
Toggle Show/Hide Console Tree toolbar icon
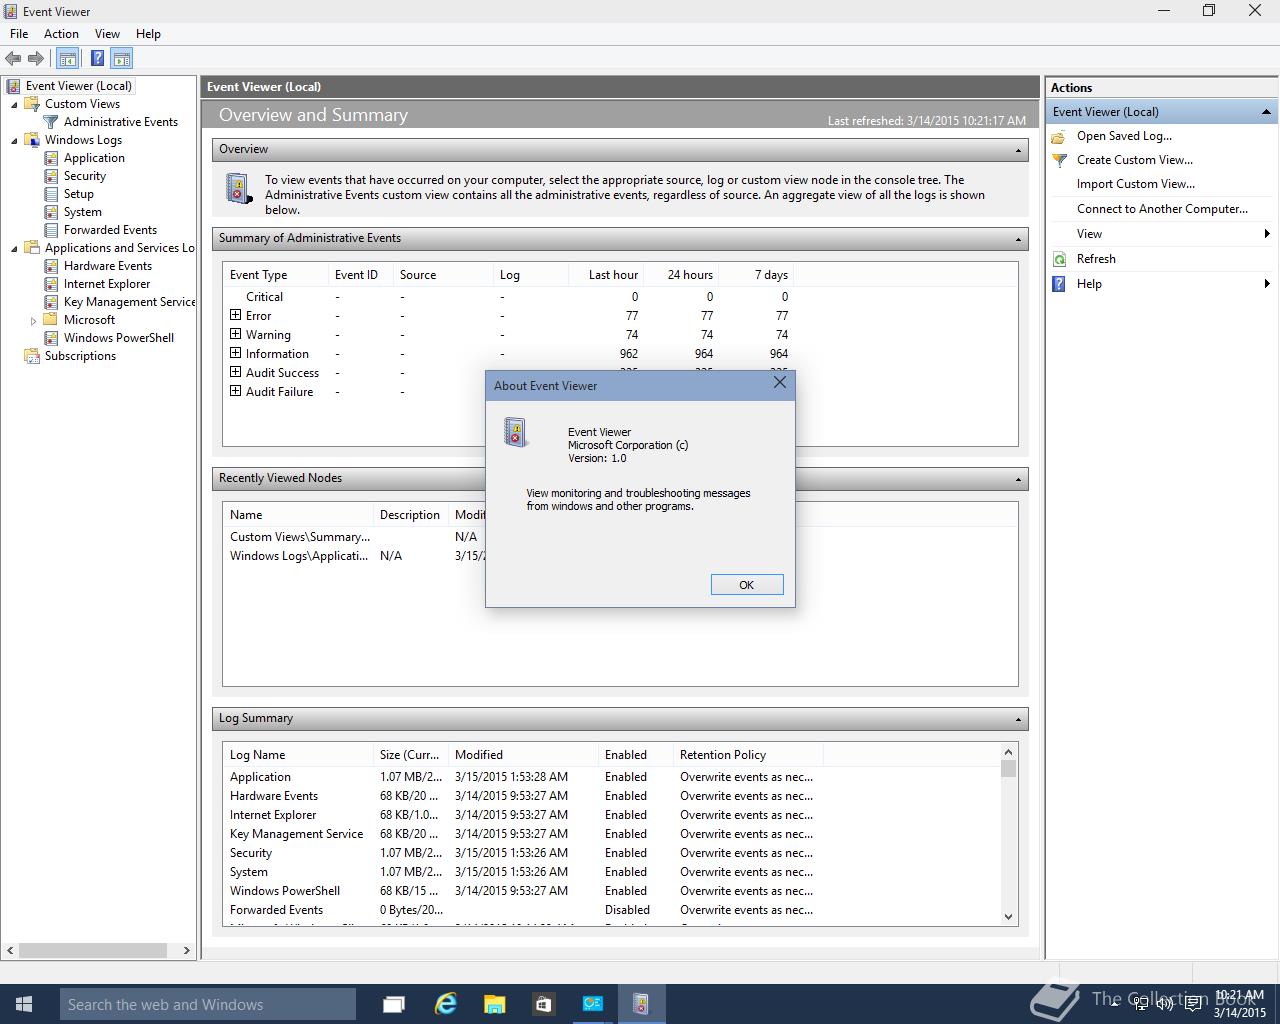coord(68,59)
